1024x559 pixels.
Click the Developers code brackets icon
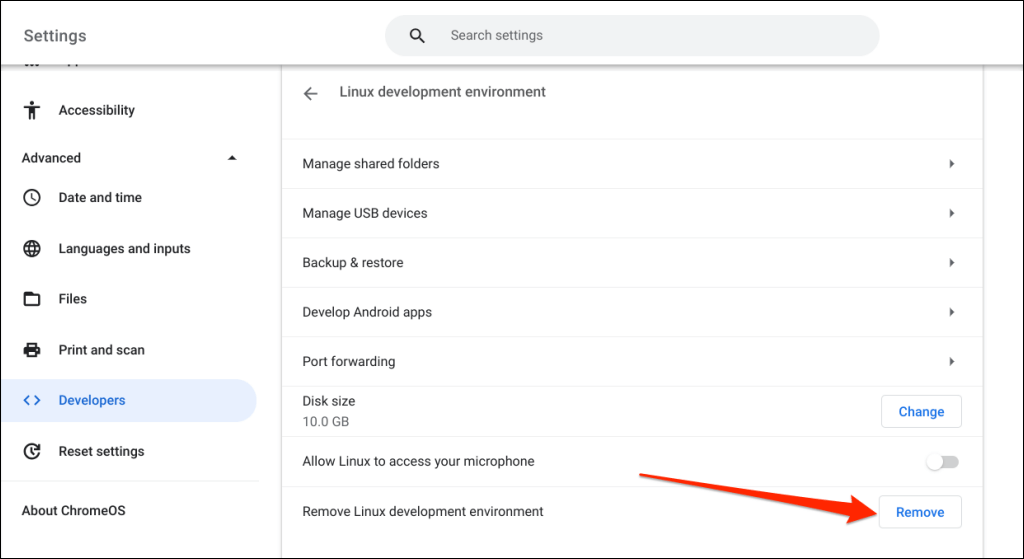pos(32,400)
